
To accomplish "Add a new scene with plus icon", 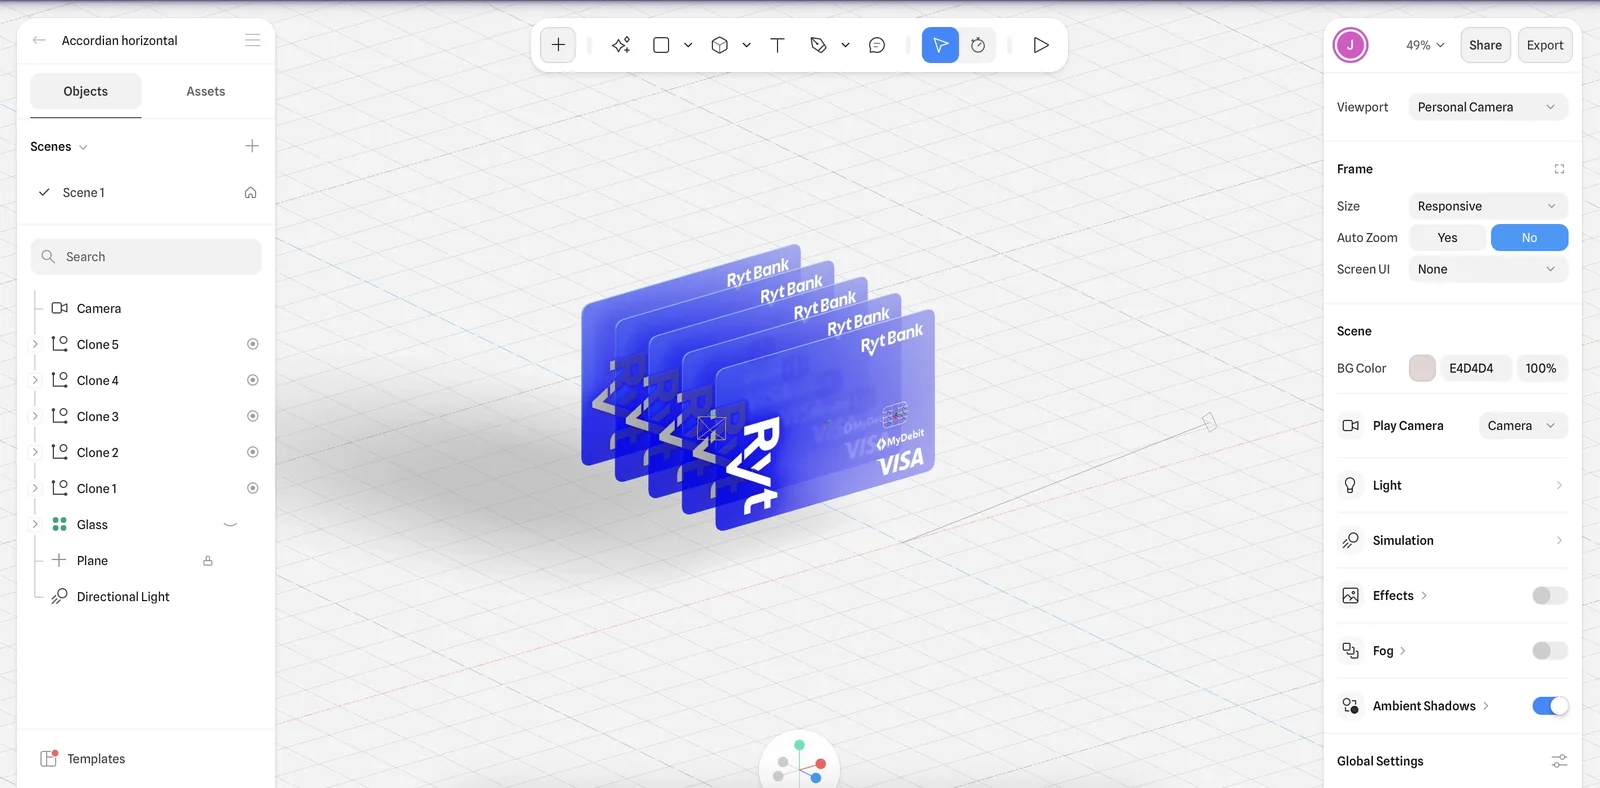I will coord(252,146).
